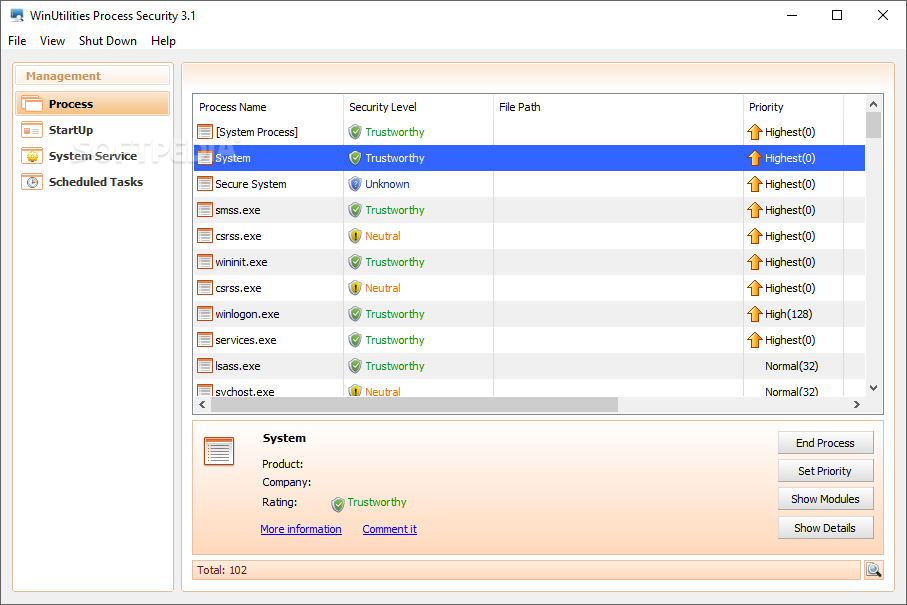Click the lsass.exe process icon
The image size is (907, 605).
(x=205, y=366)
